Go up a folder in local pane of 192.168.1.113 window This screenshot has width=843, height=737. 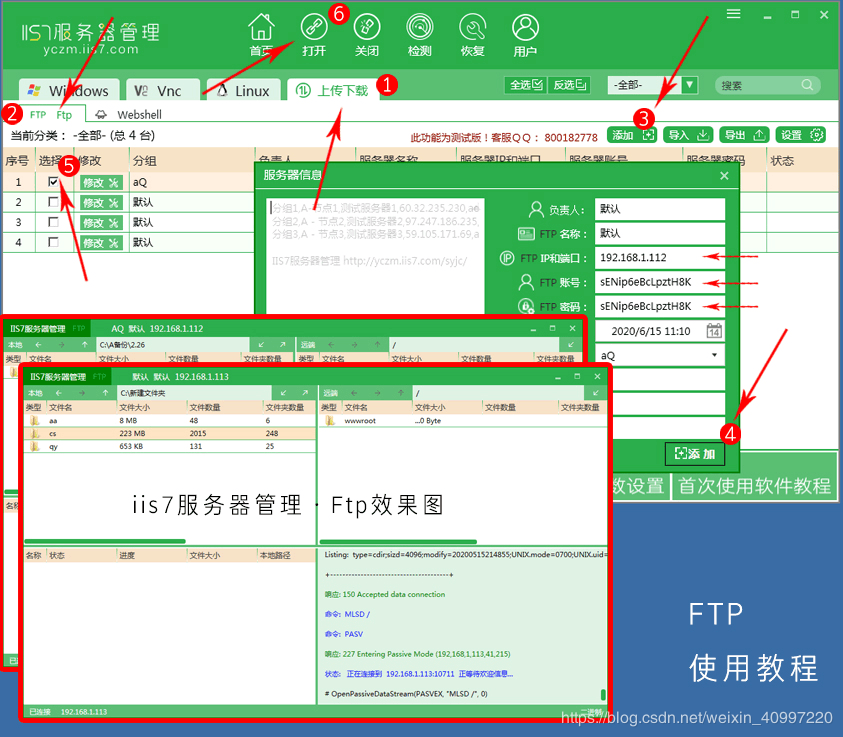pos(105,393)
